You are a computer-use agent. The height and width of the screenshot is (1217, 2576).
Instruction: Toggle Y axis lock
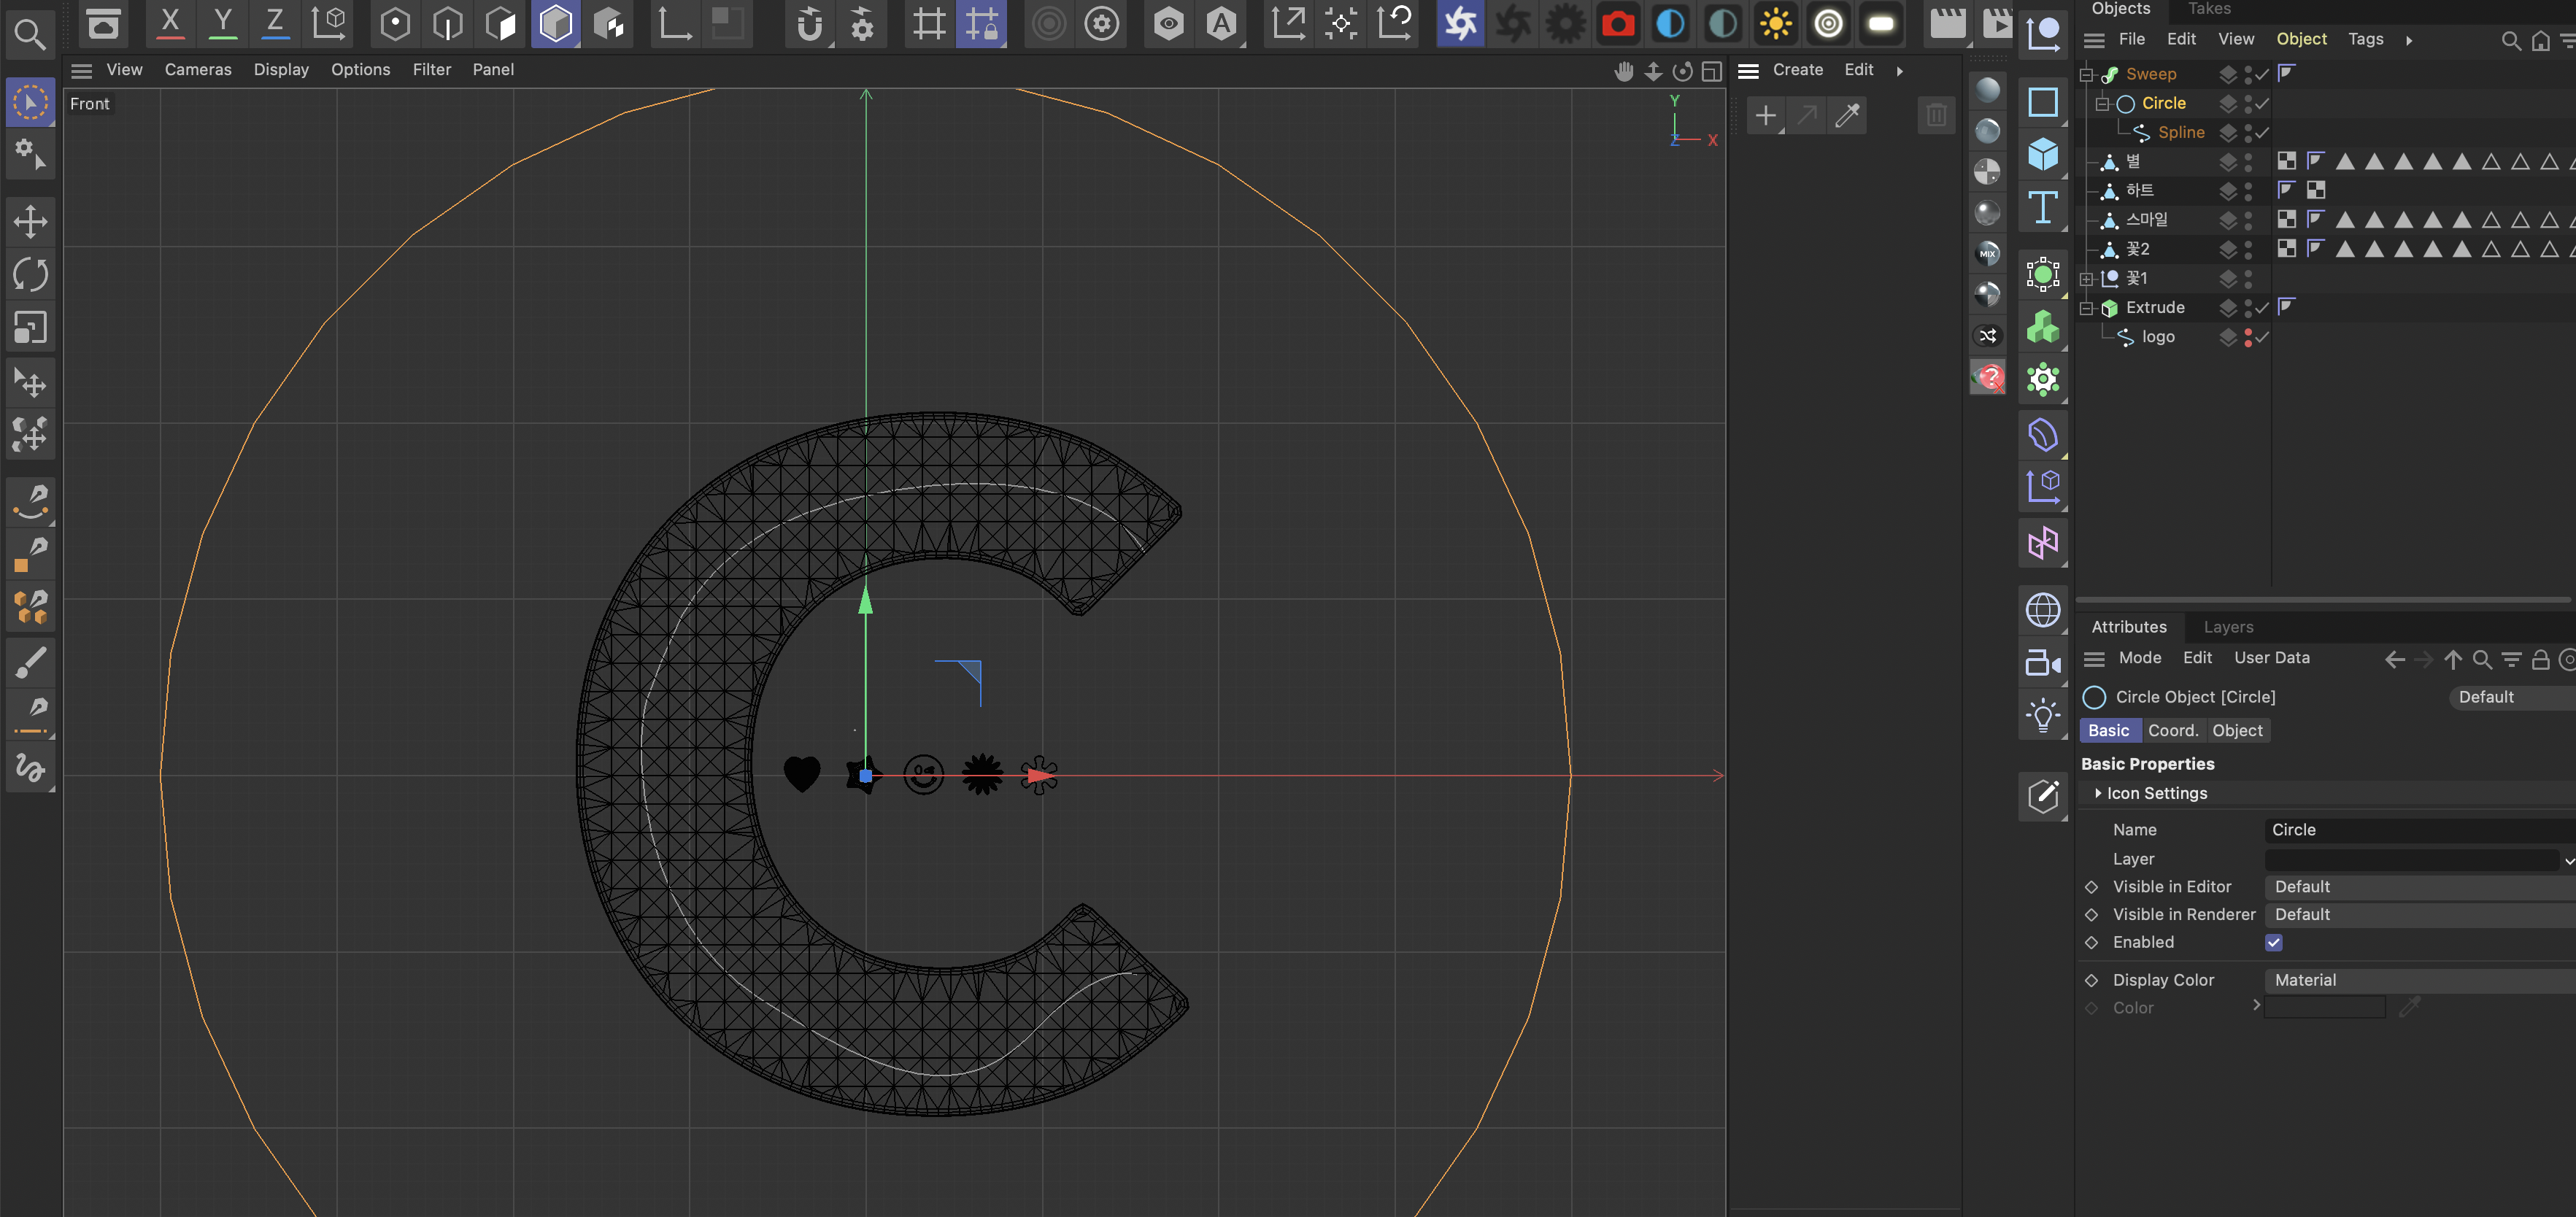click(x=222, y=23)
